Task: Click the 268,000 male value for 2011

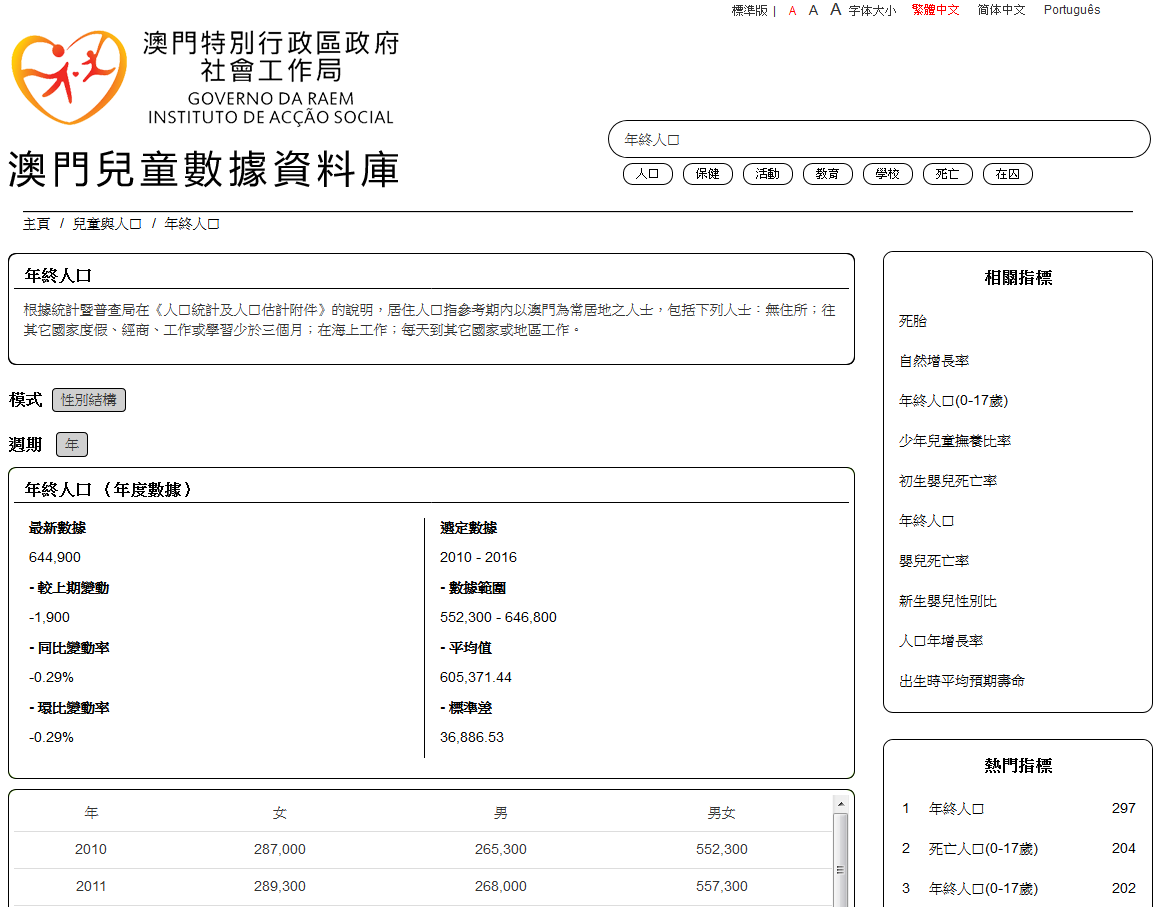Action: [x=500, y=886]
